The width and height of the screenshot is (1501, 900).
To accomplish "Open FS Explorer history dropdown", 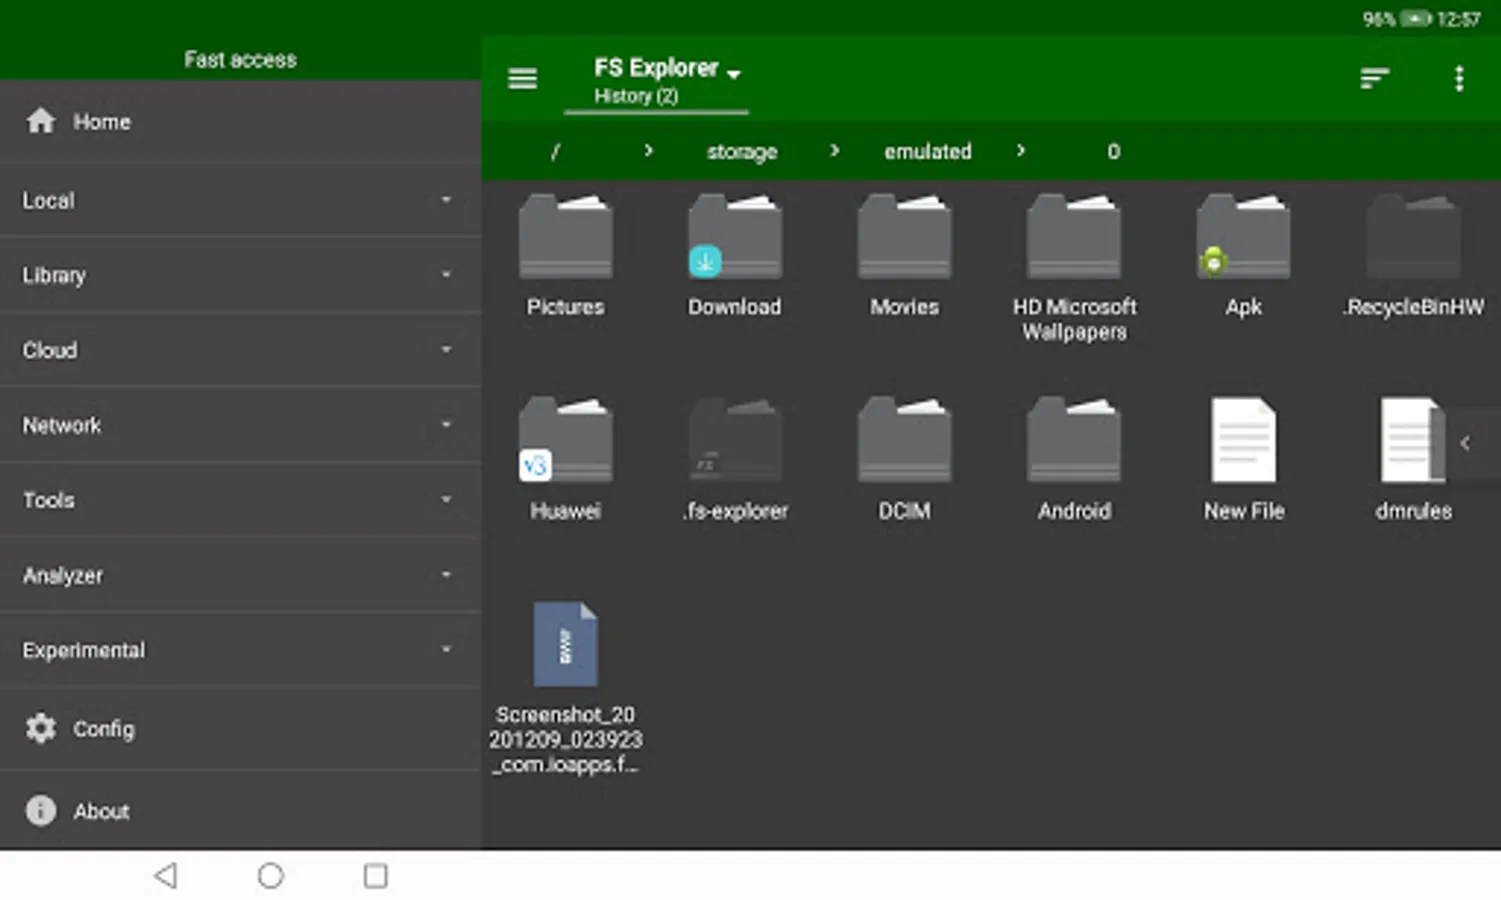I will pos(666,80).
